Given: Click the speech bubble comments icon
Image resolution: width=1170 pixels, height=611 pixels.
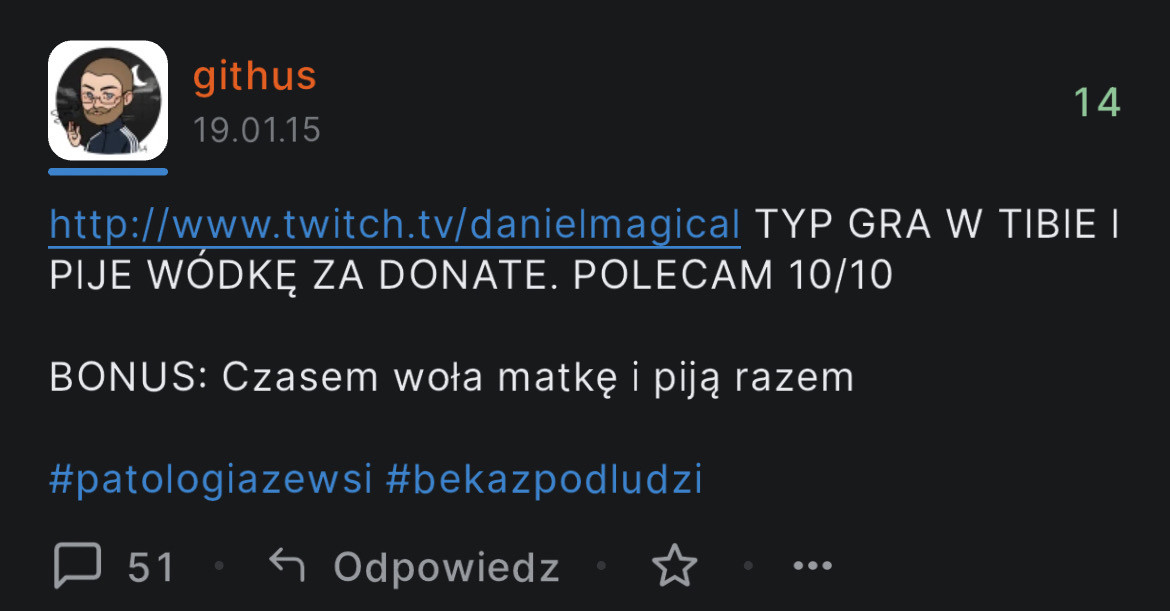Looking at the screenshot, I should [x=78, y=565].
